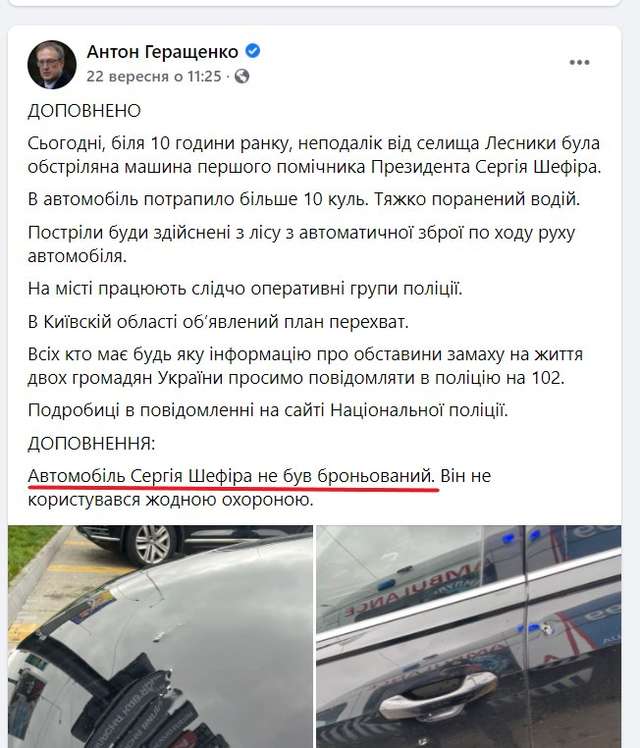This screenshot has height=748, width=640.
Task: Open the three-dots post options menu
Action: click(579, 62)
